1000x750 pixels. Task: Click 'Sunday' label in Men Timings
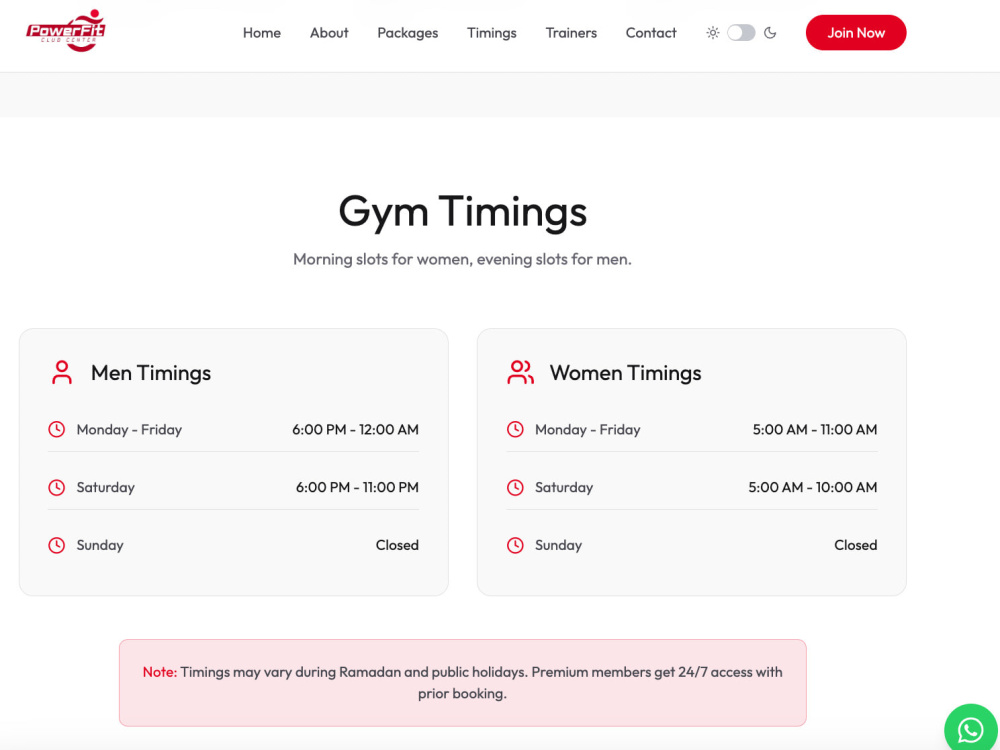(100, 545)
